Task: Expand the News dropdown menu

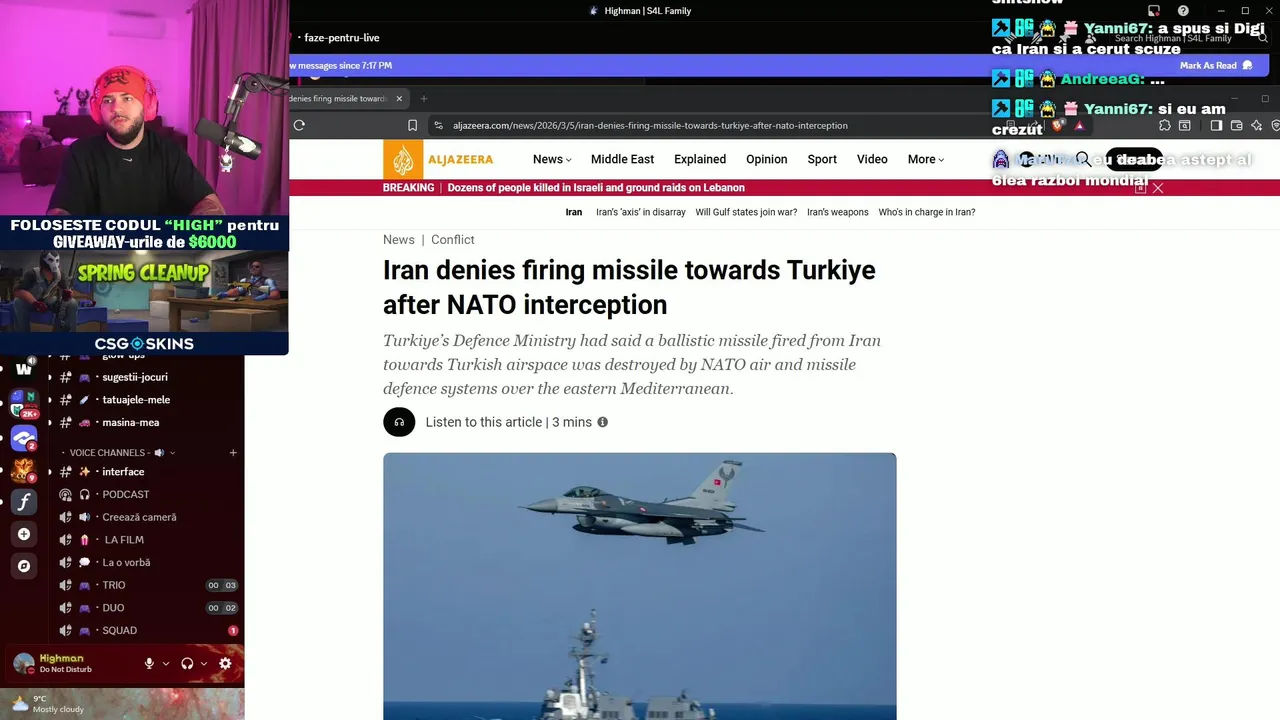Action: point(552,159)
